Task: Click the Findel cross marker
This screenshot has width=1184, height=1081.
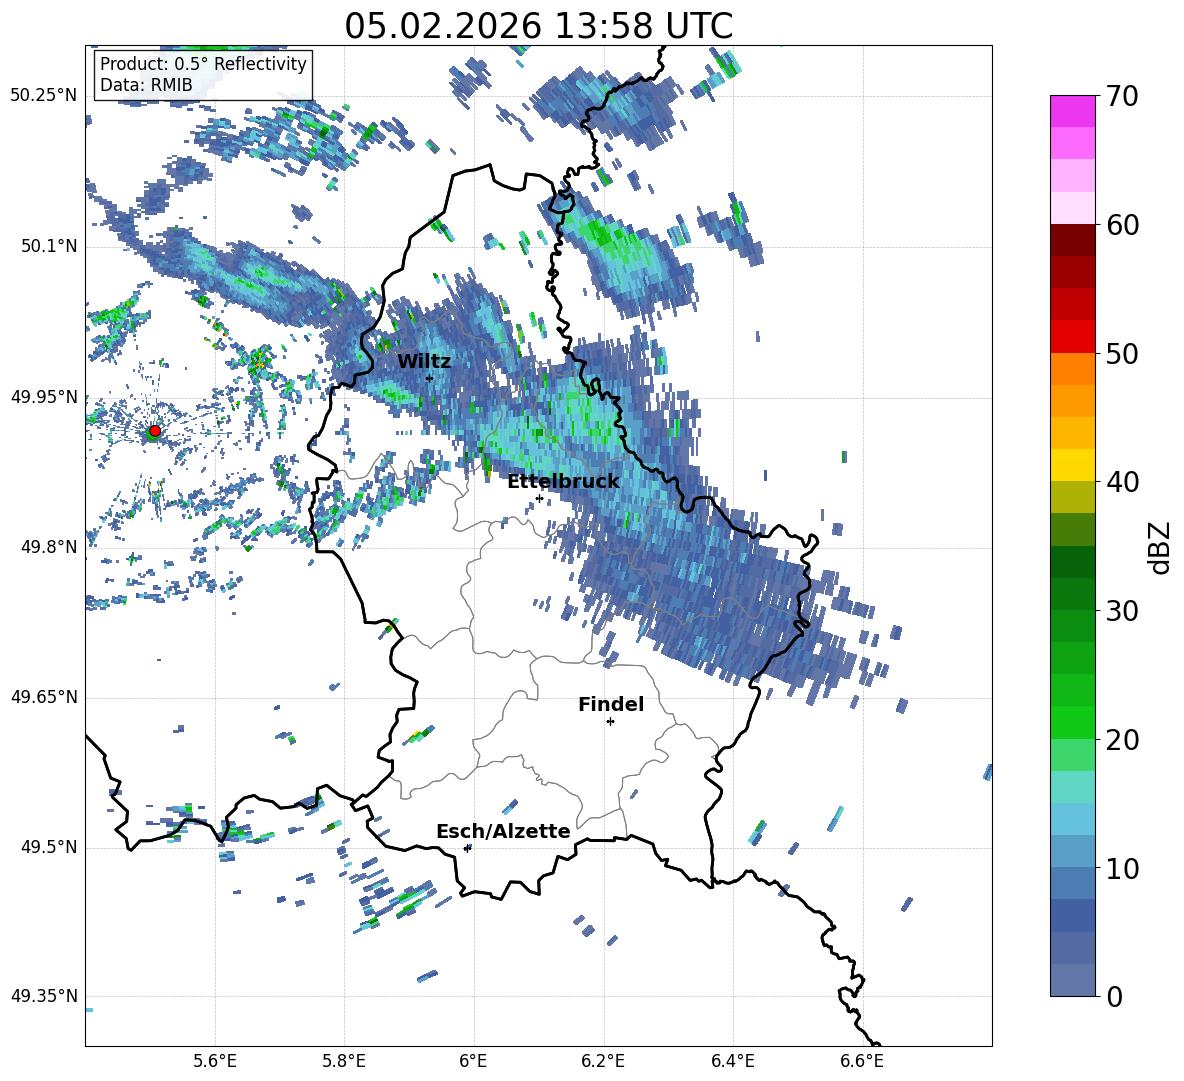Action: click(610, 722)
